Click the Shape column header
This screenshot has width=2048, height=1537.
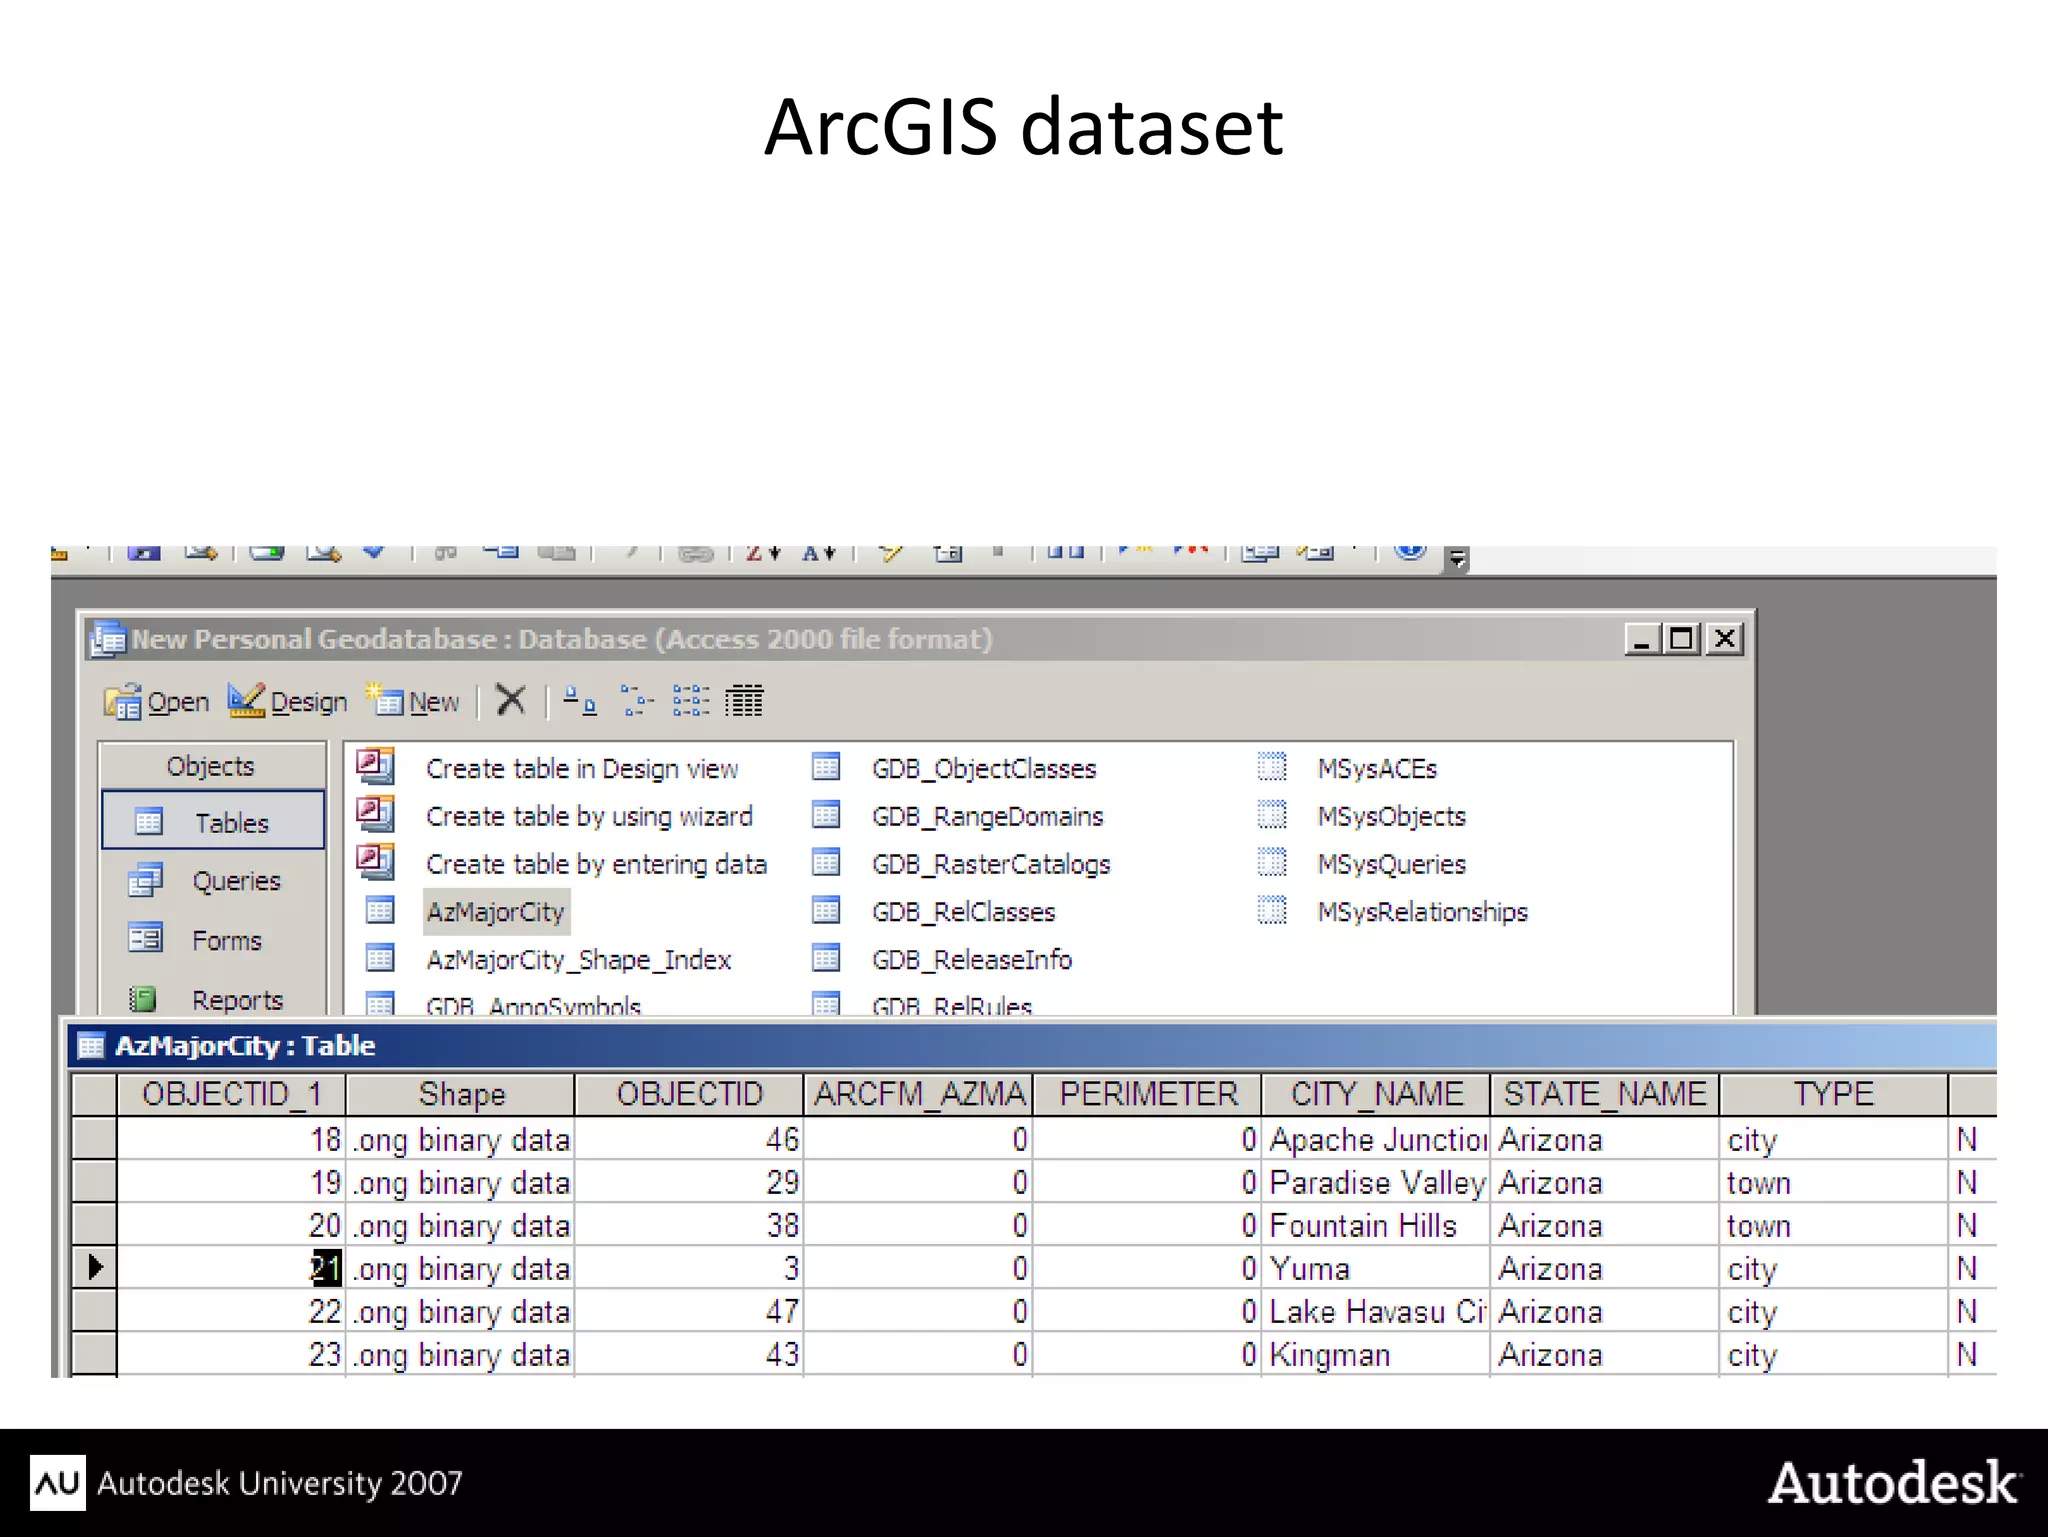click(x=461, y=1094)
